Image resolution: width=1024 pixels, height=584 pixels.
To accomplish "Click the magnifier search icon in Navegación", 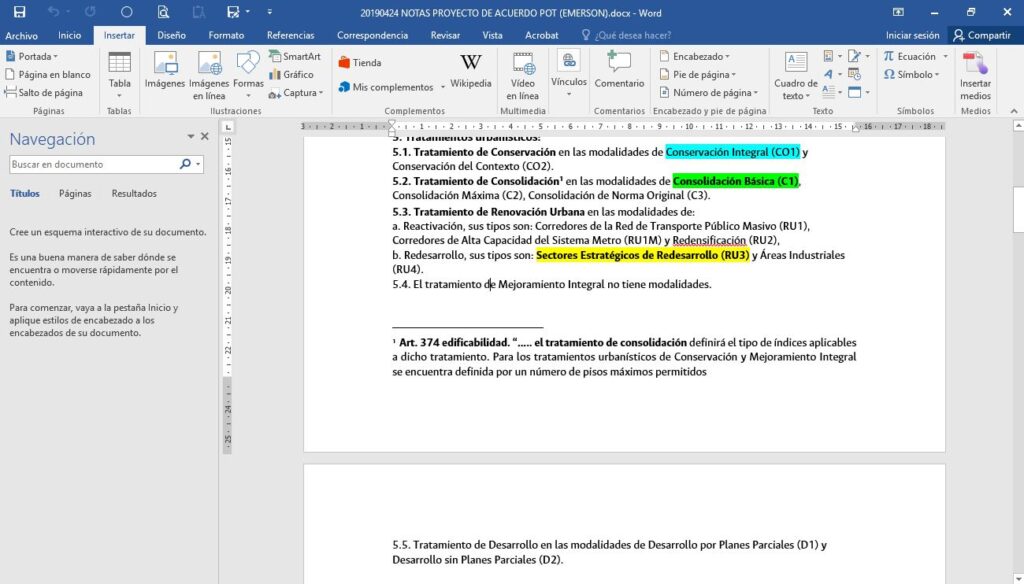I will (185, 165).
